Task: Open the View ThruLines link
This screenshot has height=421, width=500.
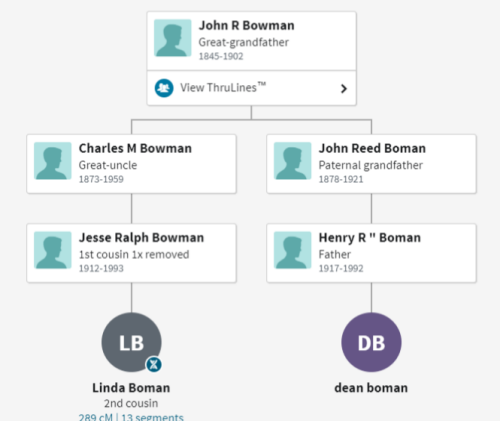Action: [223, 88]
